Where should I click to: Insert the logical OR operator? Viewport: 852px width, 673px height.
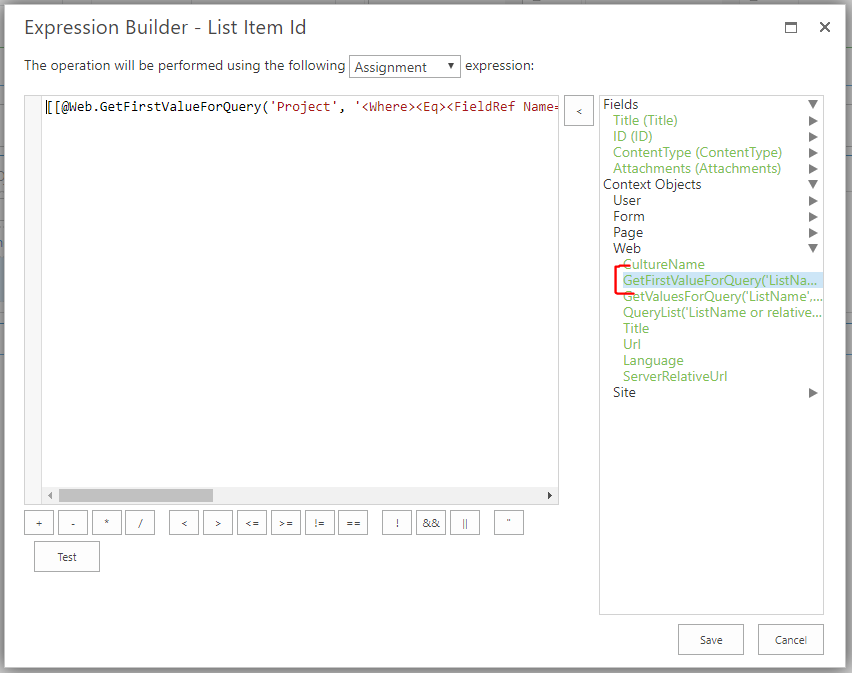coord(465,522)
